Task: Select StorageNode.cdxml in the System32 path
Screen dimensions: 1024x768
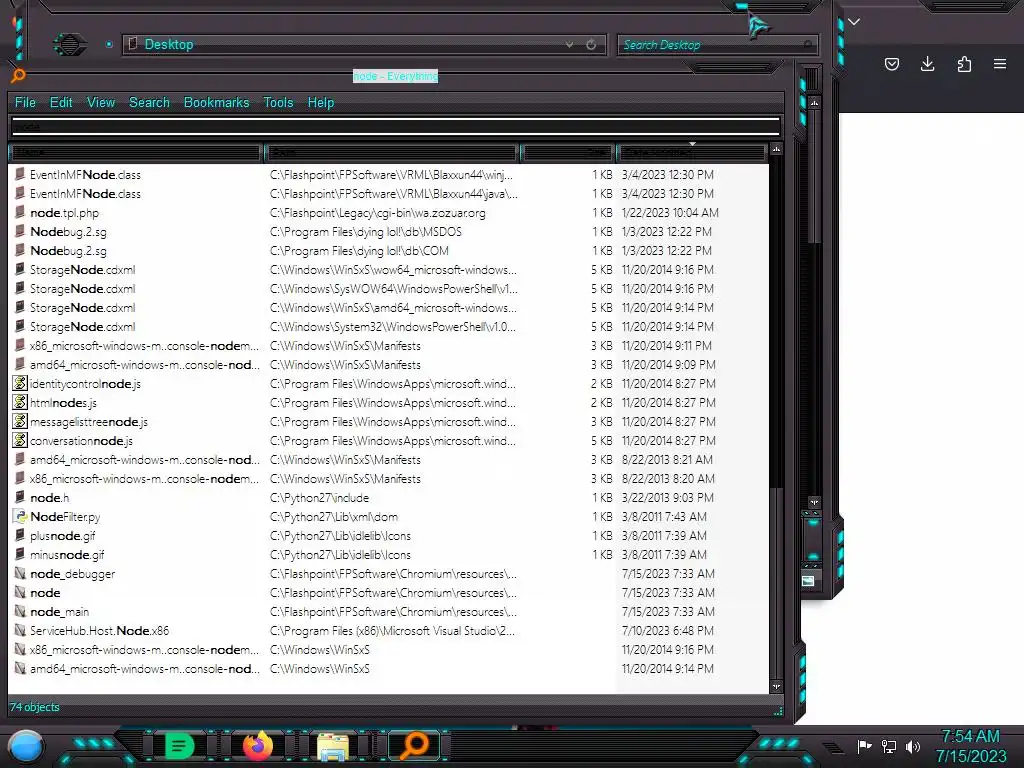Action: (82, 327)
